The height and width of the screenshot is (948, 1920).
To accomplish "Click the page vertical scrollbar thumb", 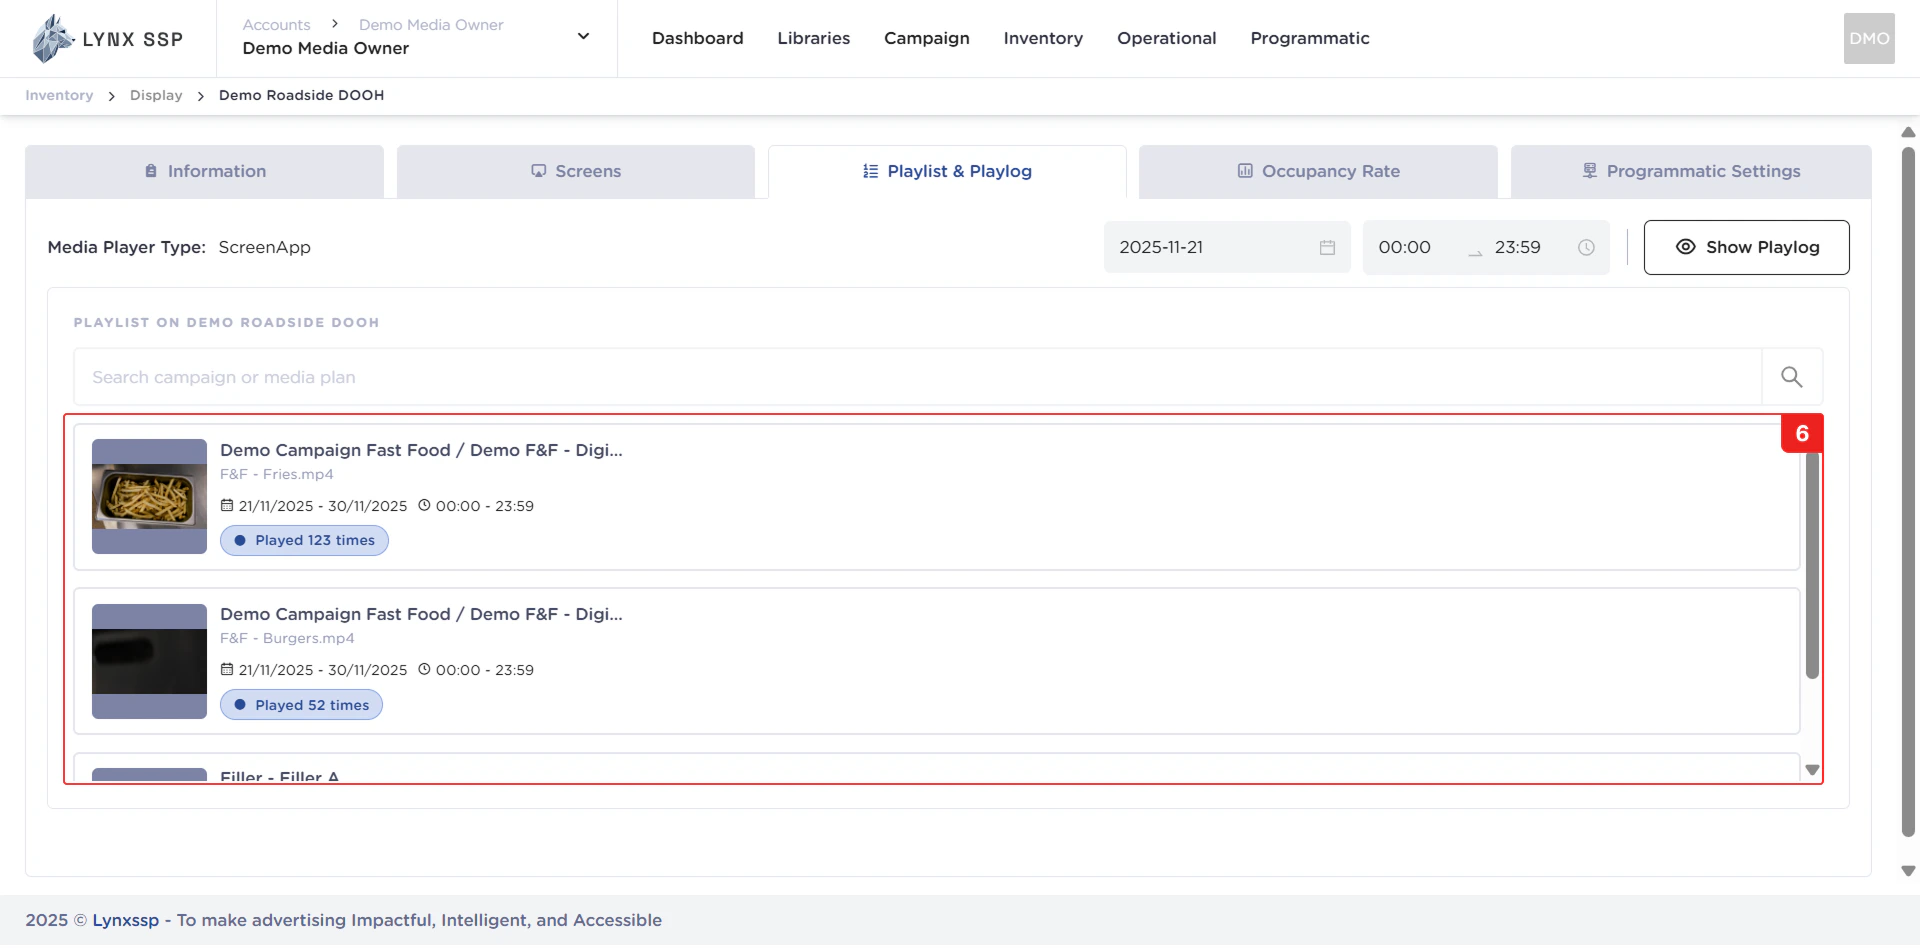I will (x=1908, y=491).
